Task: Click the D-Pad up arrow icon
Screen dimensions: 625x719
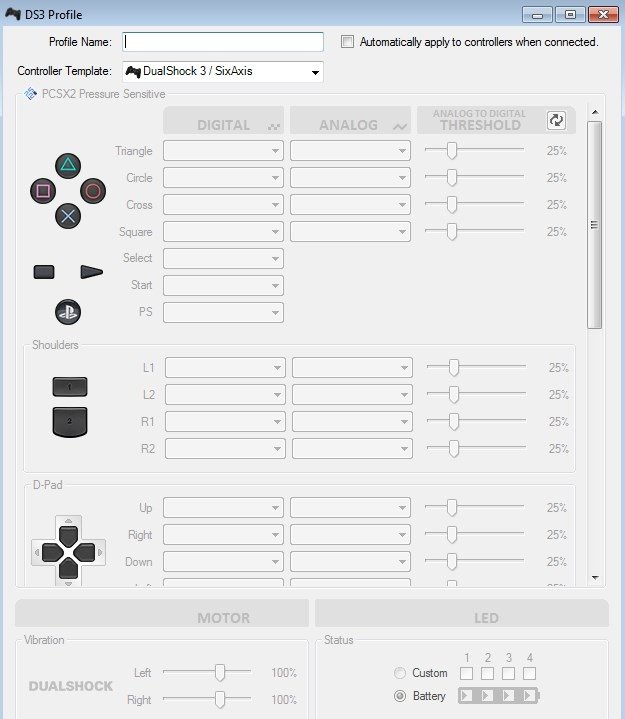Action: 68,536
